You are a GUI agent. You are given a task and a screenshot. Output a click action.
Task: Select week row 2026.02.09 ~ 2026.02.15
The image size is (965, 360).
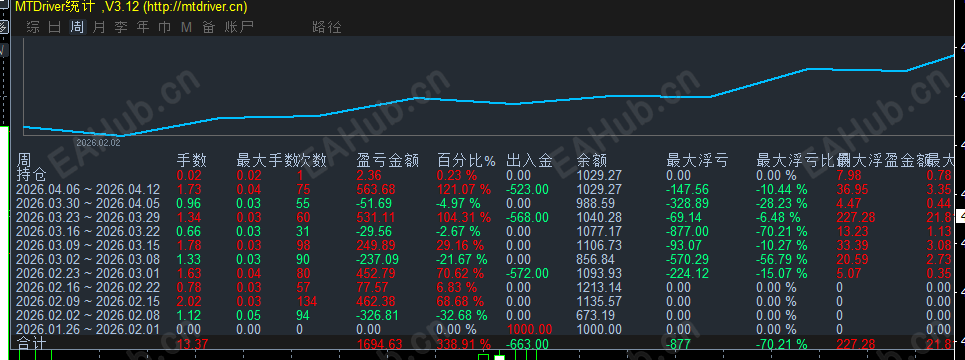[88, 302]
